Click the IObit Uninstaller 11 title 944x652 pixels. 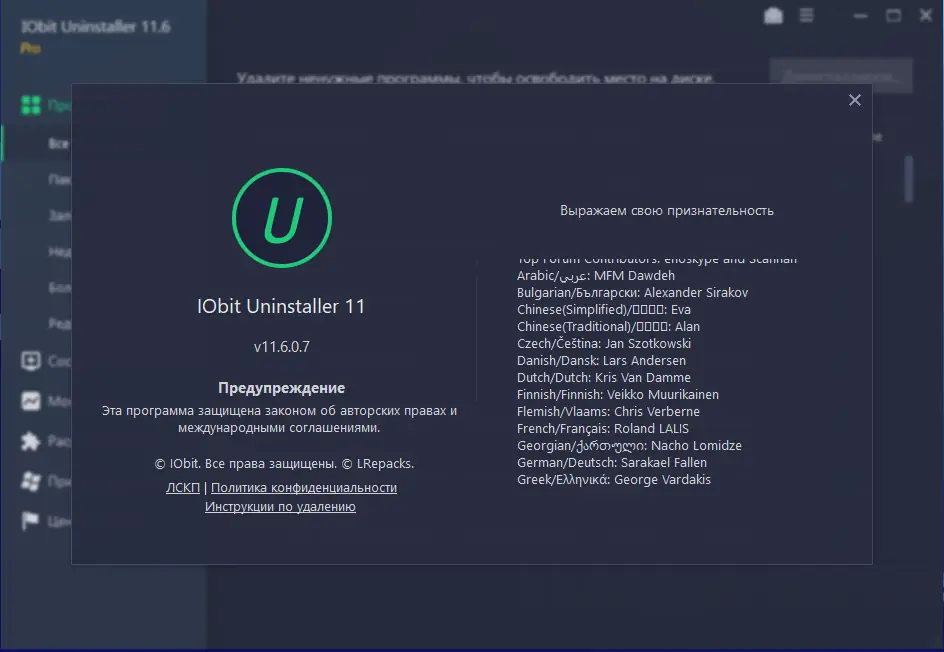(281, 306)
